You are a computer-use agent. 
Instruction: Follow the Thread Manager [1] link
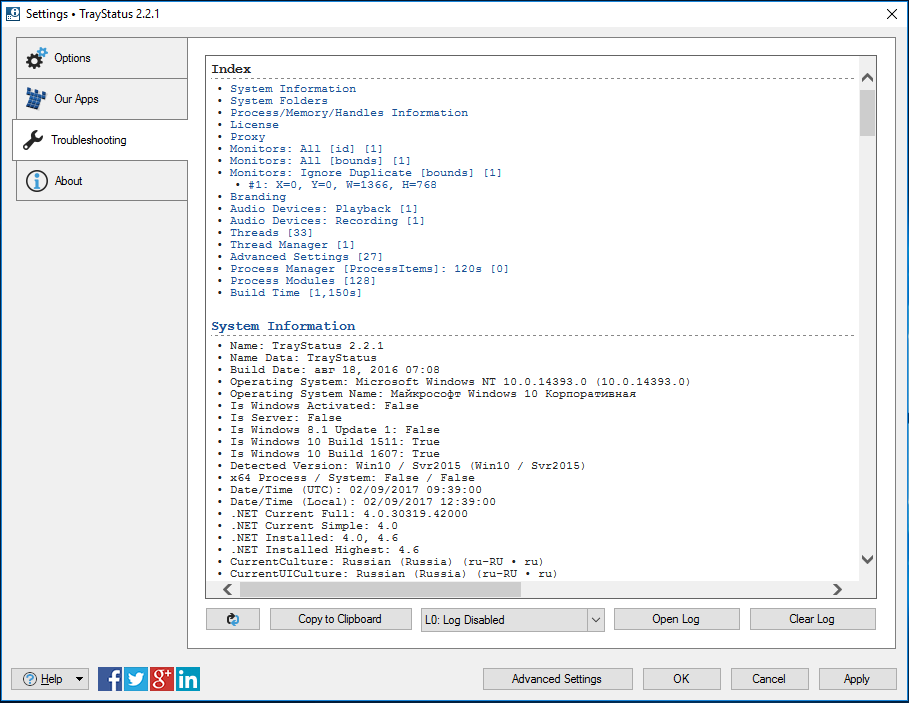292,245
